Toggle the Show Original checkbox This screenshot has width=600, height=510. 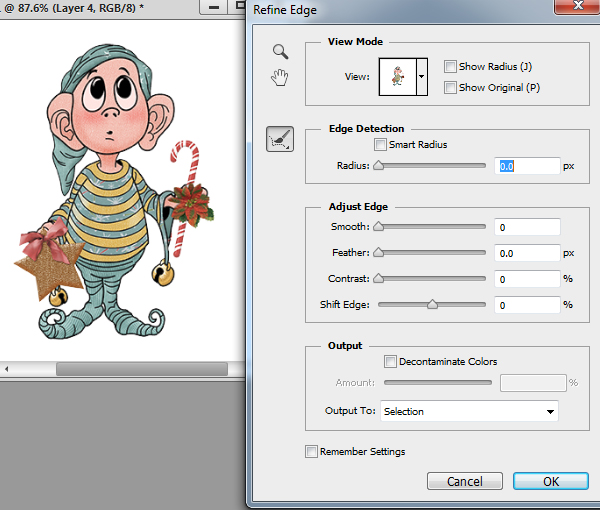tap(451, 87)
